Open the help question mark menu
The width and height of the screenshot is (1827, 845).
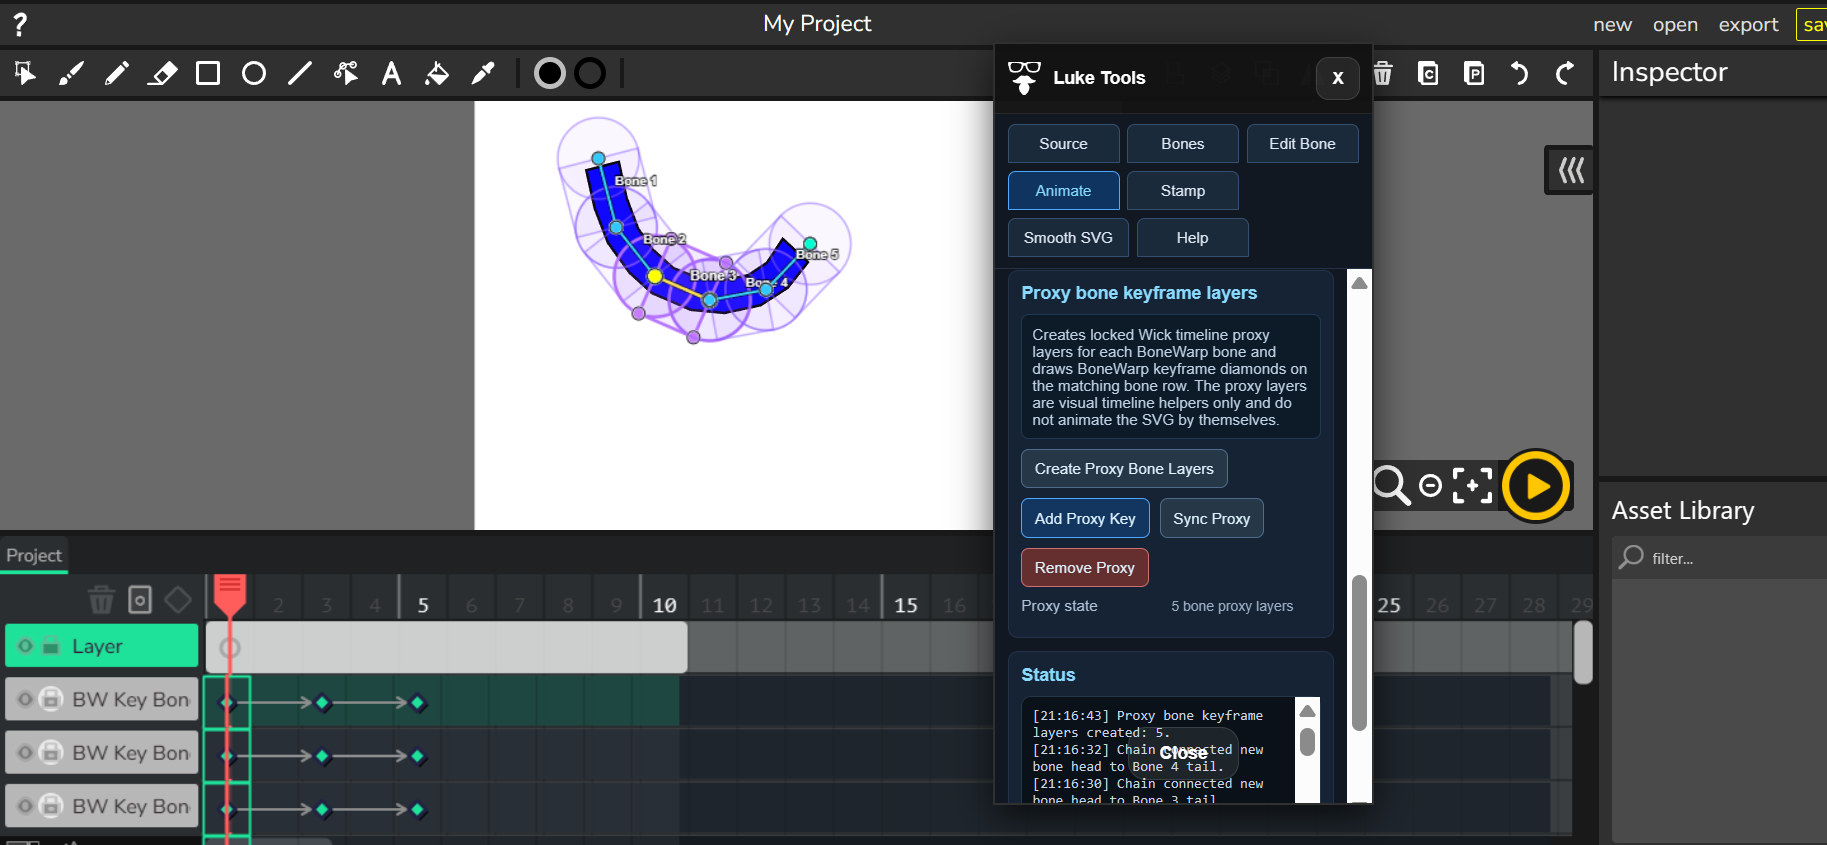pyautogui.click(x=19, y=24)
